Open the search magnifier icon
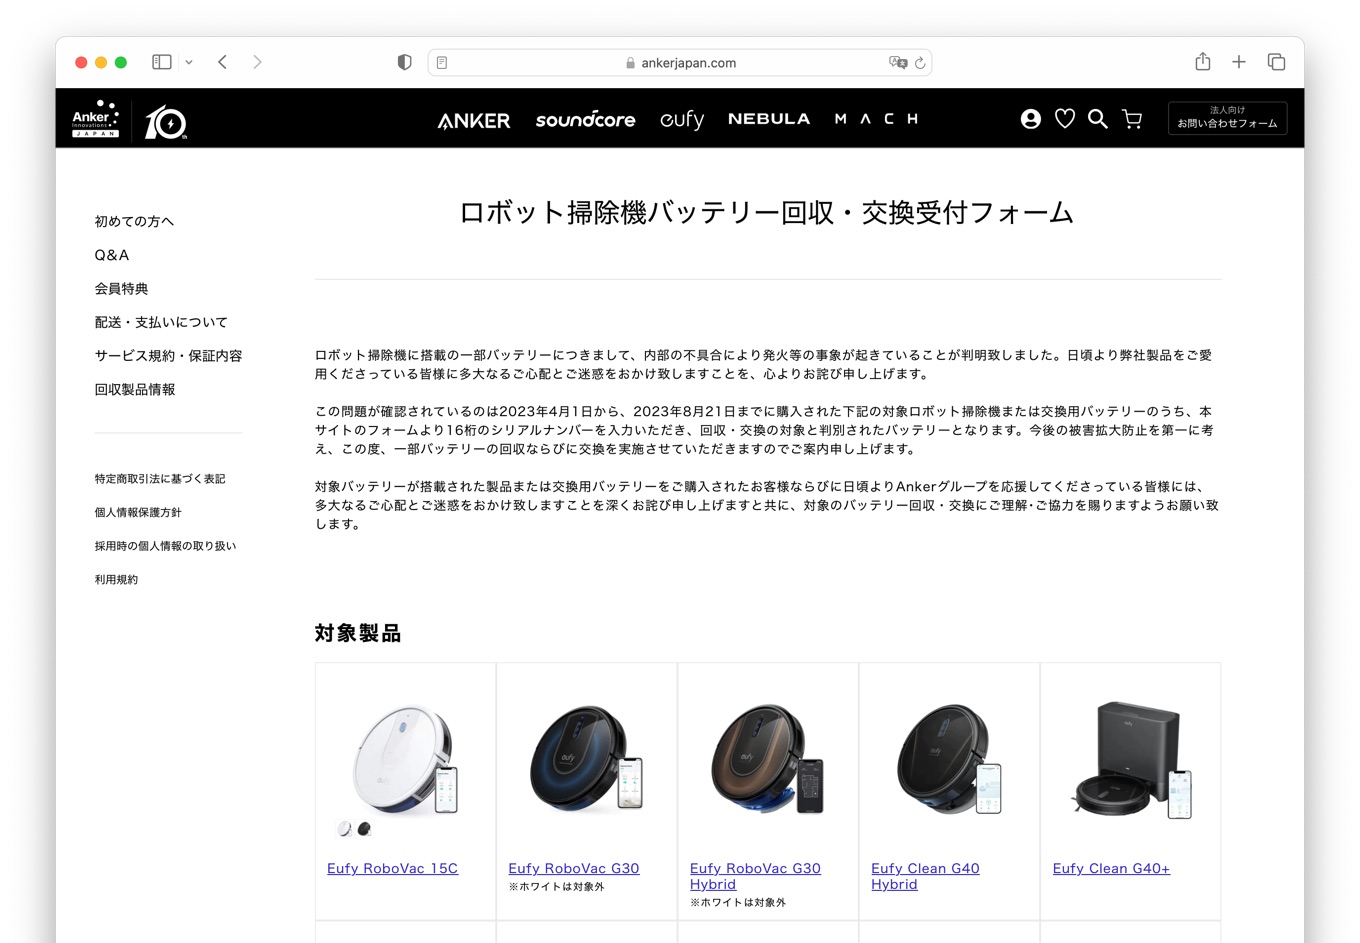Image resolution: width=1360 pixels, height=943 pixels. pos(1097,118)
